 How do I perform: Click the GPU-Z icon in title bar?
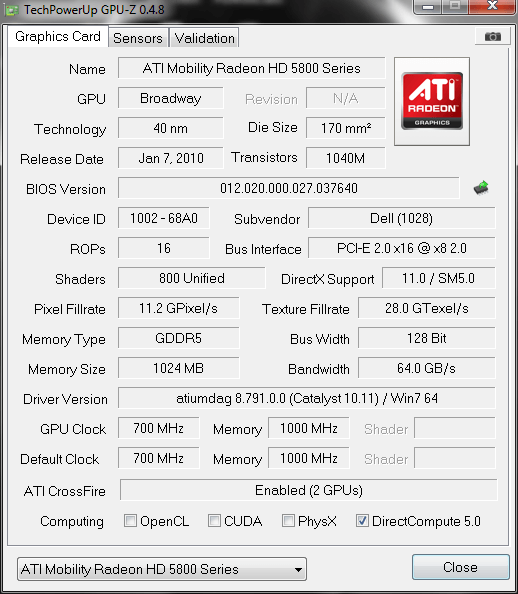click(11, 10)
